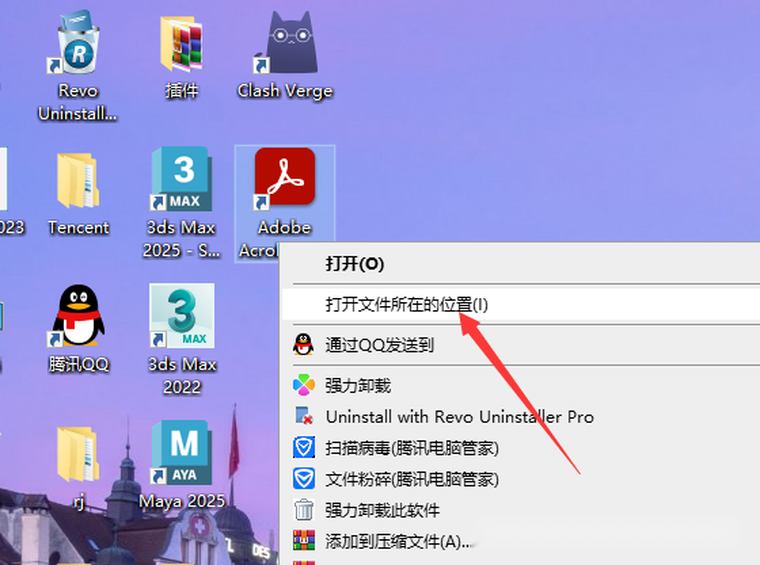
Task: Select the rj folder icon
Action: click(x=78, y=455)
